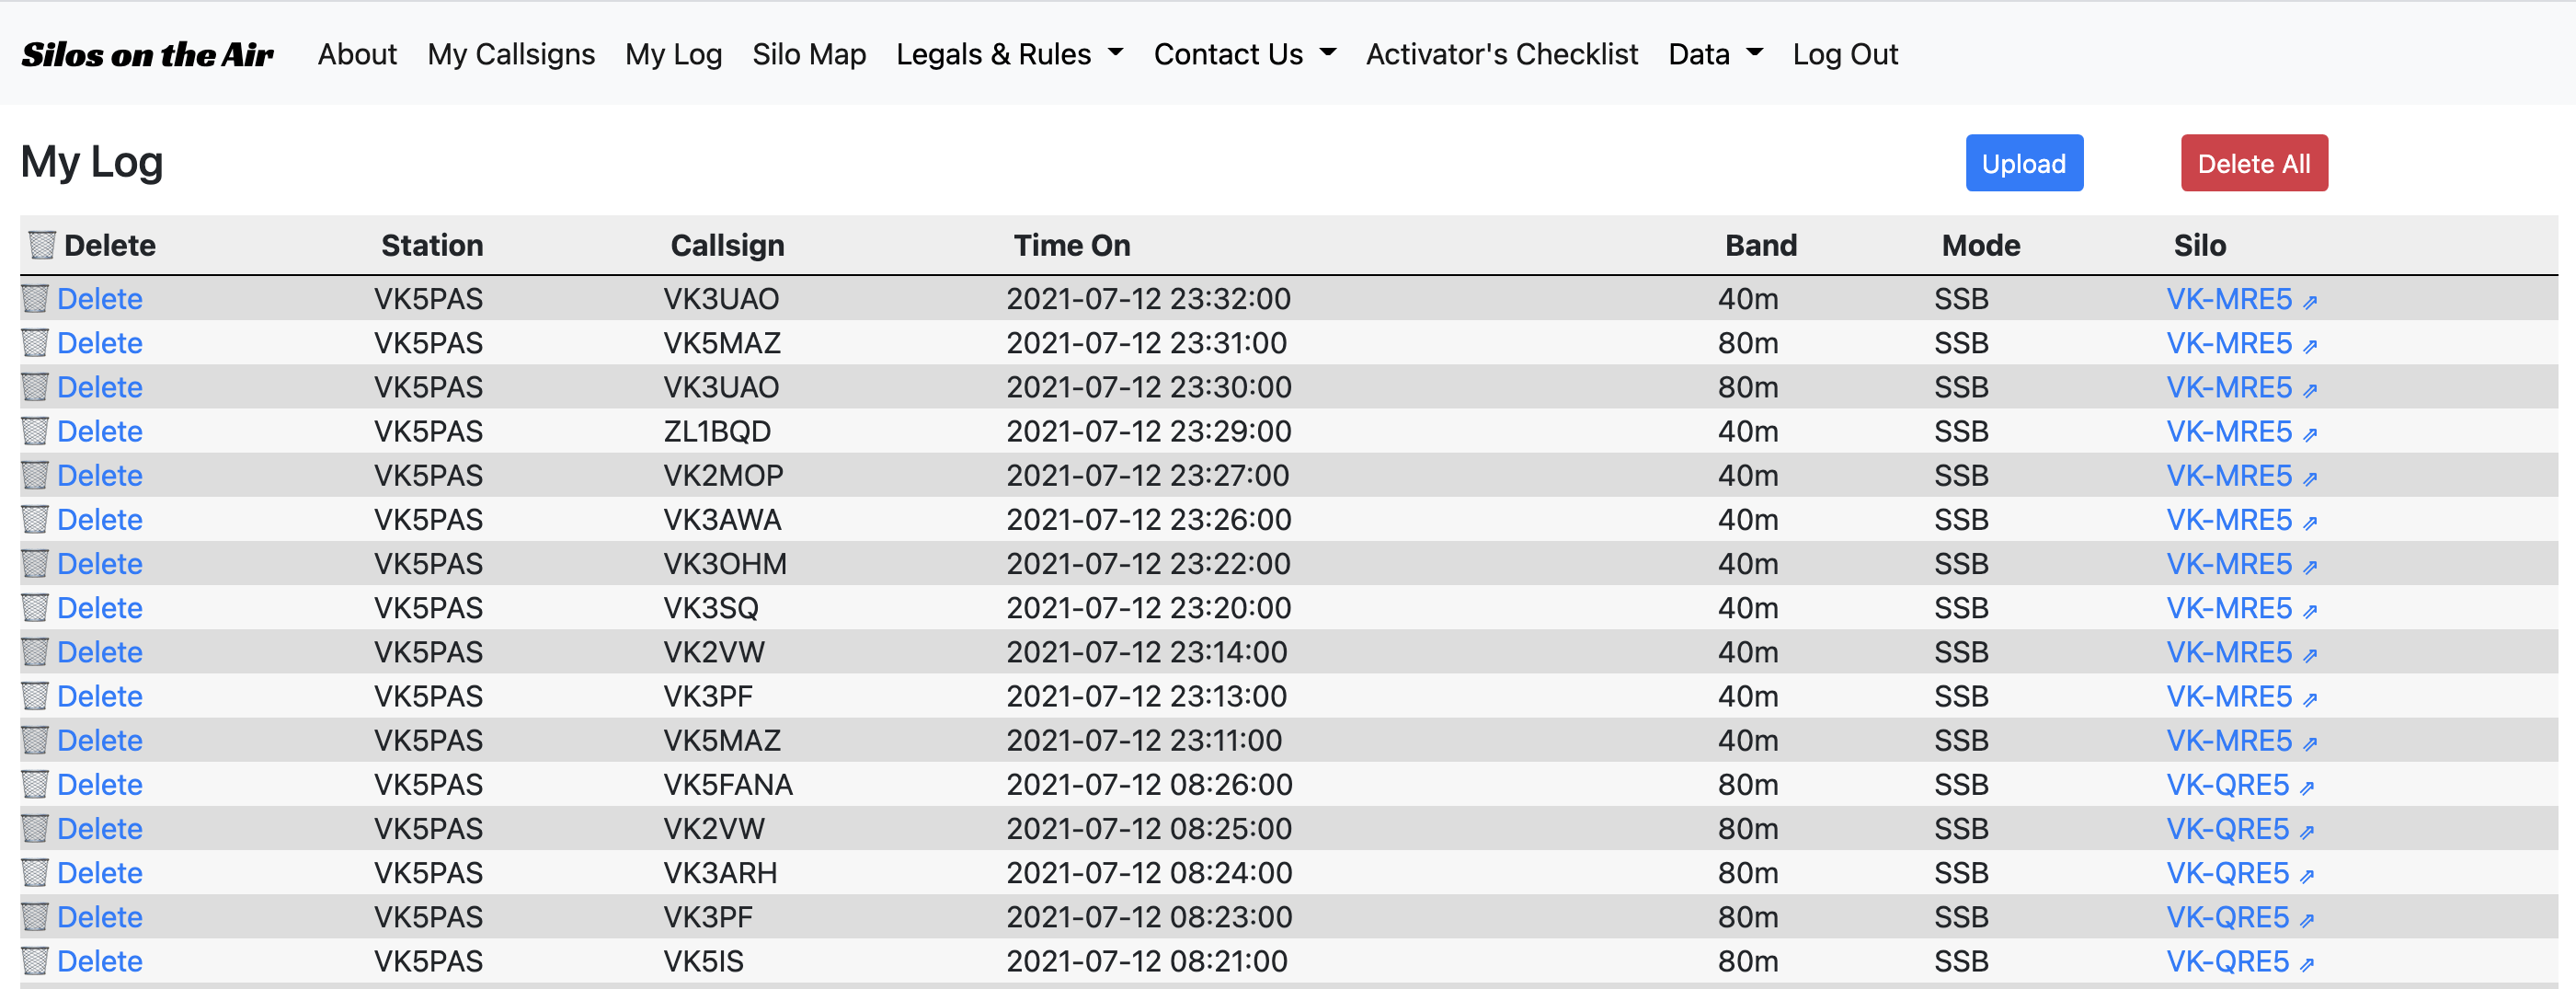
Task: Click external link arrow for VK5IS silo
Action: pos(2307,963)
